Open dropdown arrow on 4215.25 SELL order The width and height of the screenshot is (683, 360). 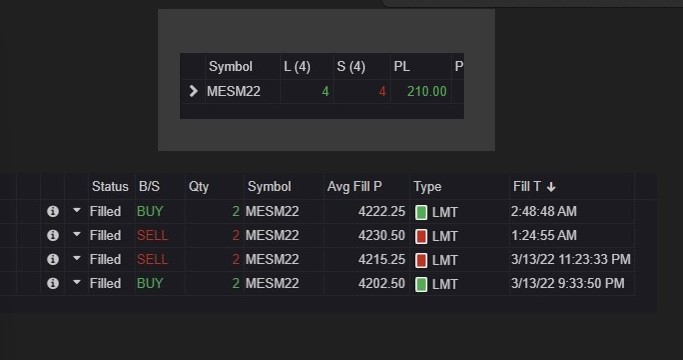pos(77,258)
